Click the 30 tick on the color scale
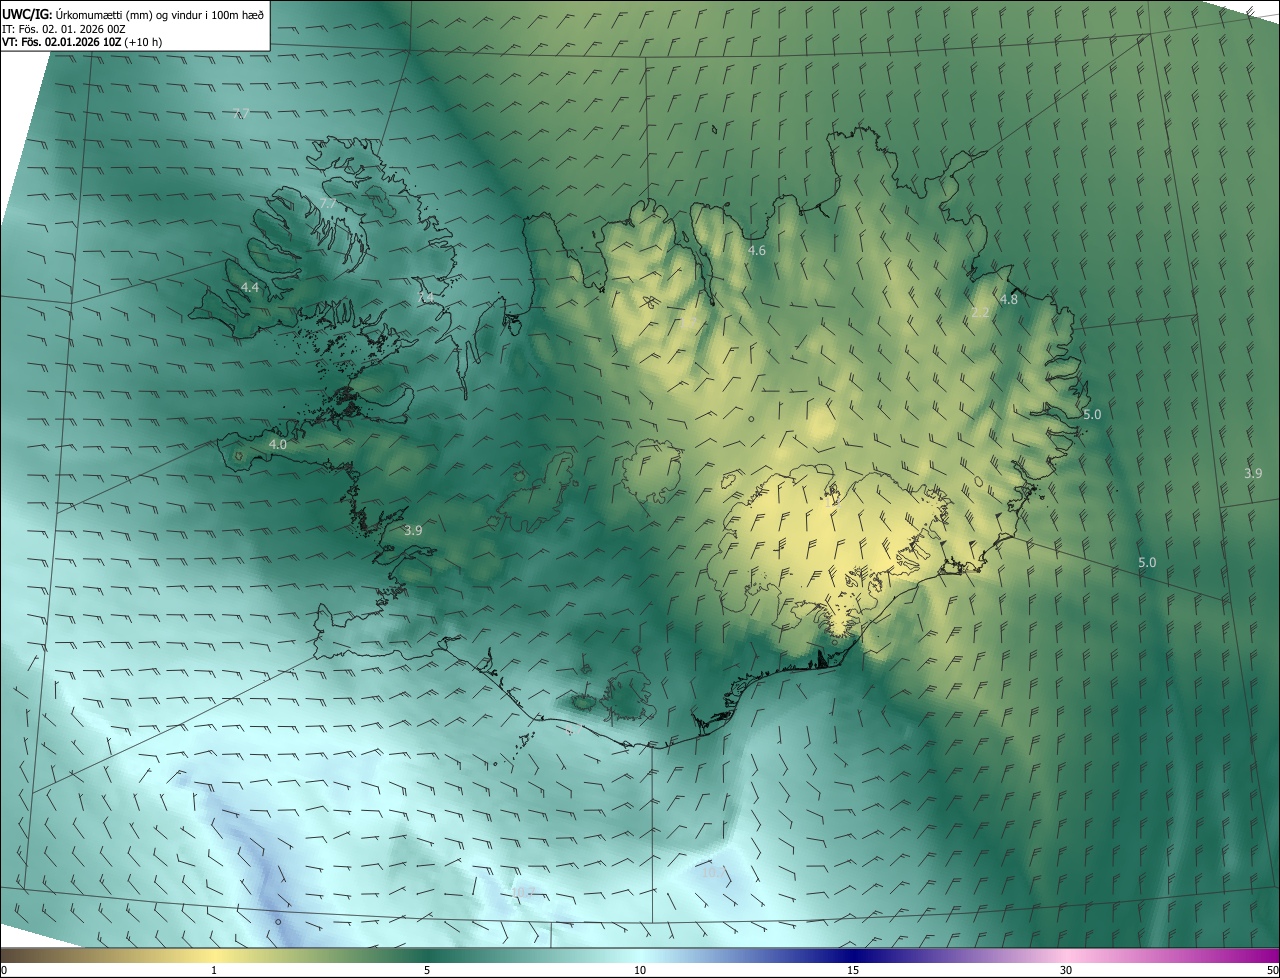This screenshot has height=978, width=1280. point(1066,970)
